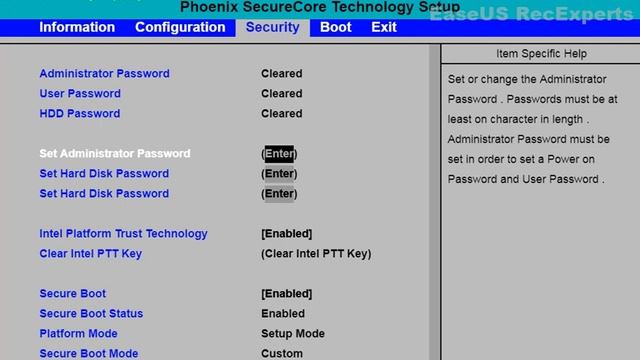Screen dimensions: 640x360
Task: Toggle Intel Platform Trust Technology Enabled value
Action: coord(287,233)
